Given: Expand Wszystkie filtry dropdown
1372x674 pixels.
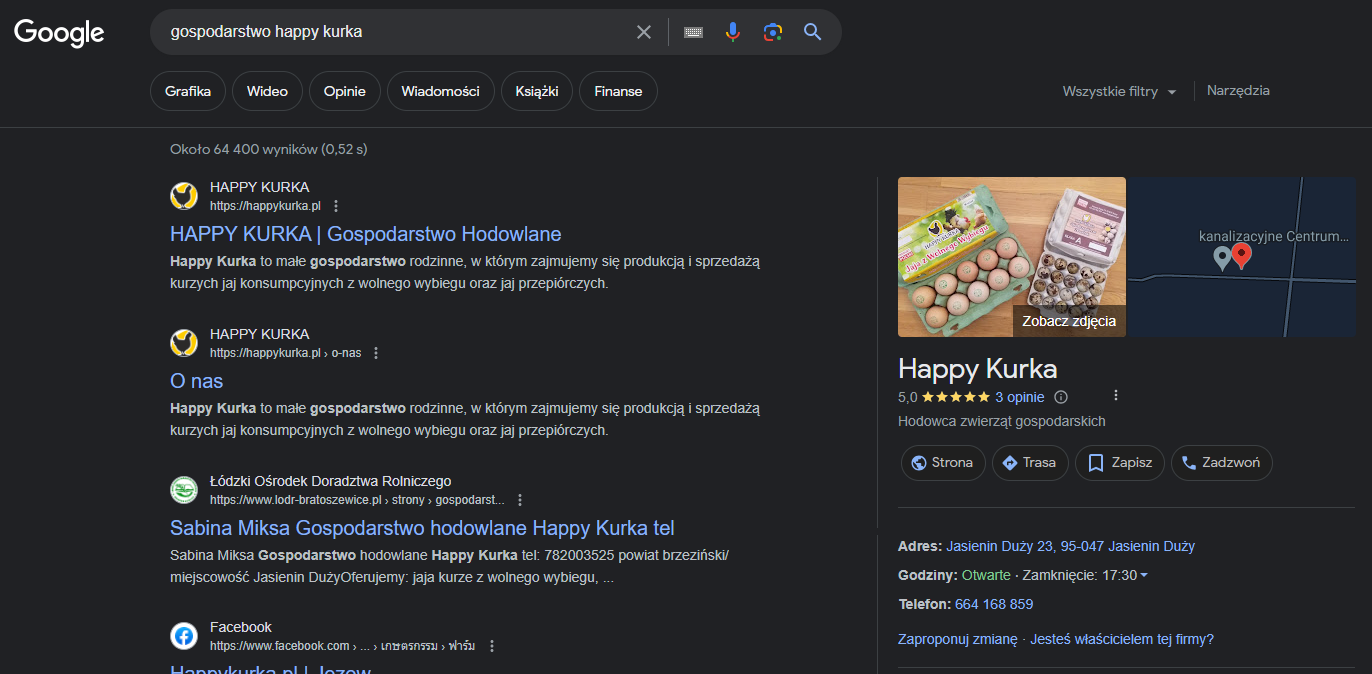Looking at the screenshot, I should (1120, 91).
